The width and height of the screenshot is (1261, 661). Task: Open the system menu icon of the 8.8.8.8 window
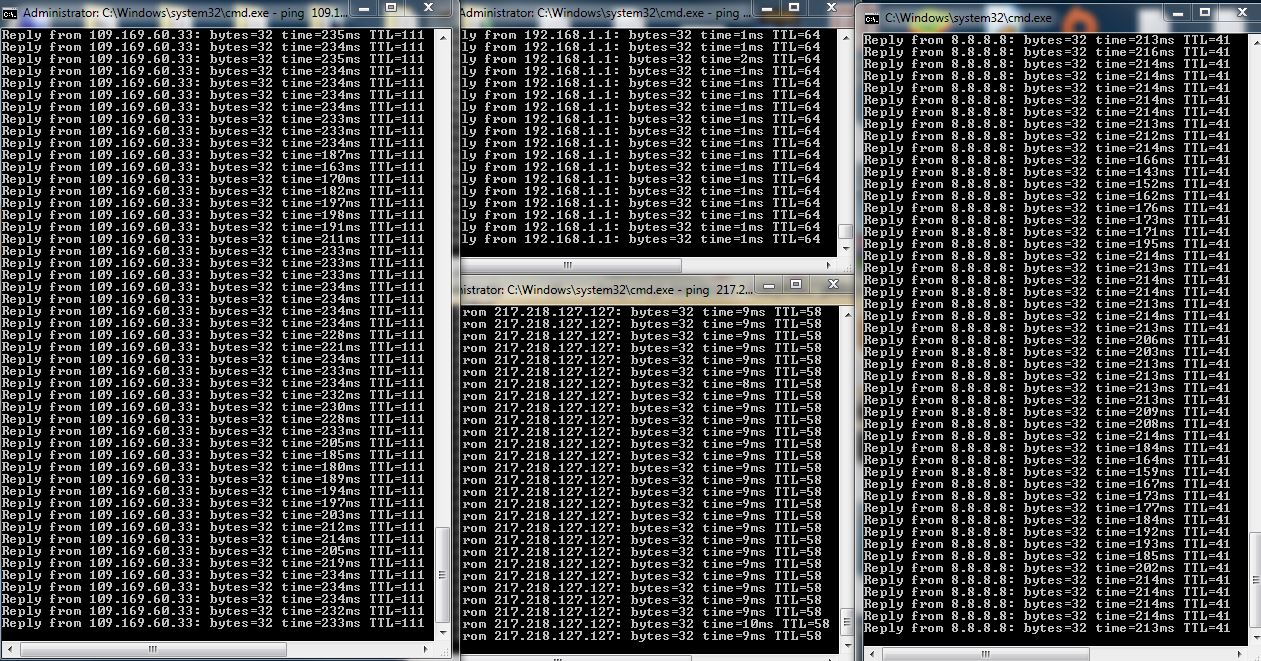(x=872, y=17)
